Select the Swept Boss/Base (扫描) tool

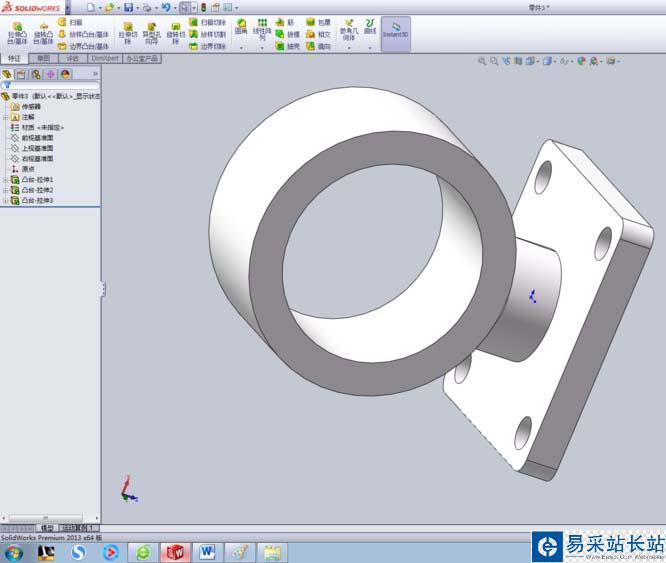71,22
